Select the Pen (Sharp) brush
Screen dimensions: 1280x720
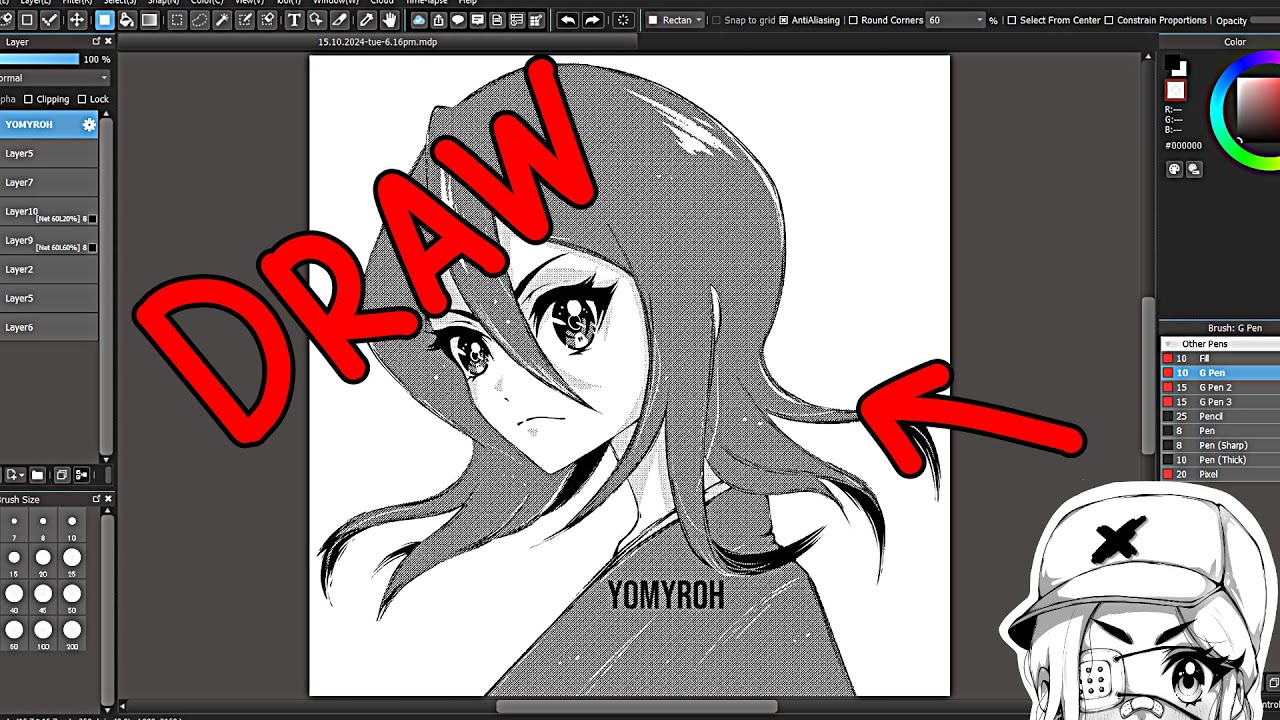(1220, 445)
